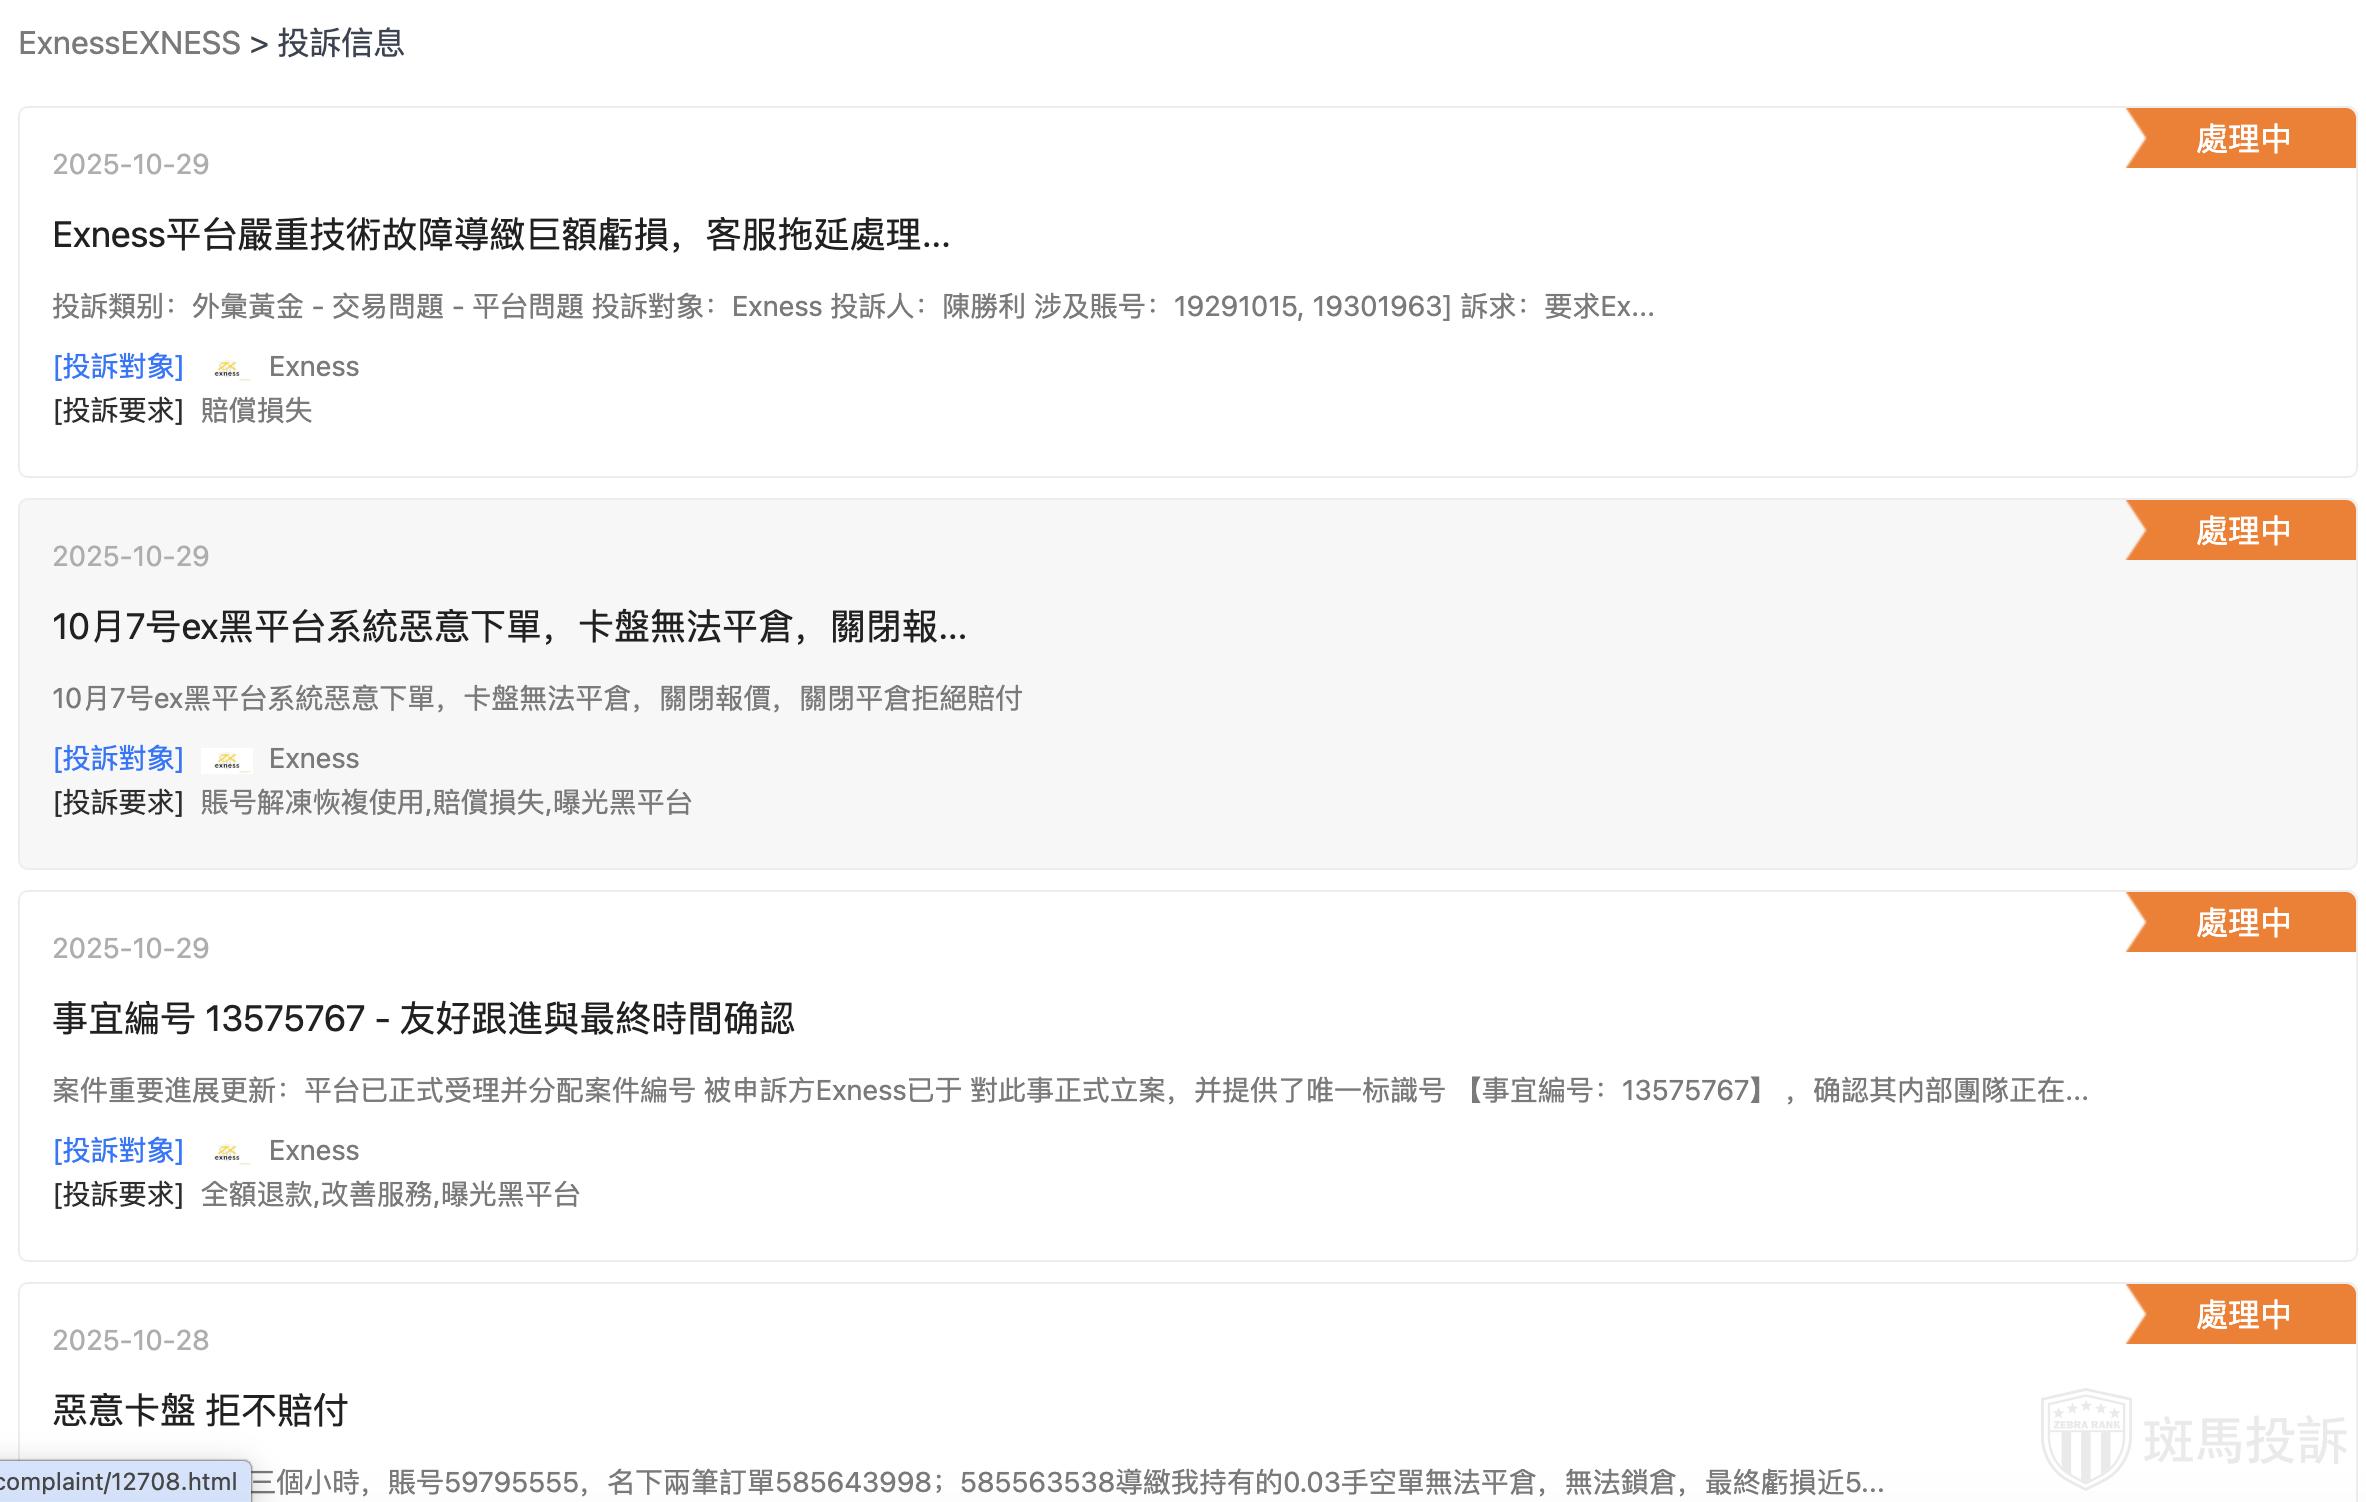Click the 投訴信息 breadcrumb text
Viewport: 2366px width, 1502px height.
coord(340,43)
